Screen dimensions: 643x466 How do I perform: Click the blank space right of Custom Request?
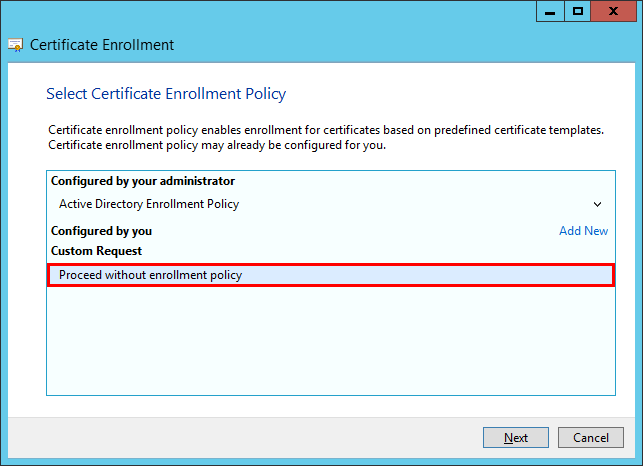point(380,251)
